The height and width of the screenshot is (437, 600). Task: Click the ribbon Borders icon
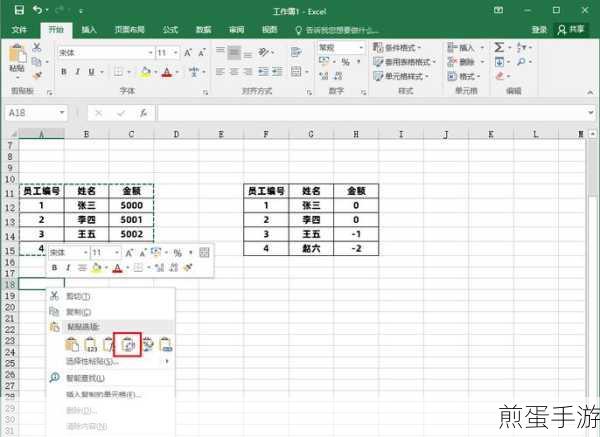click(x=119, y=72)
